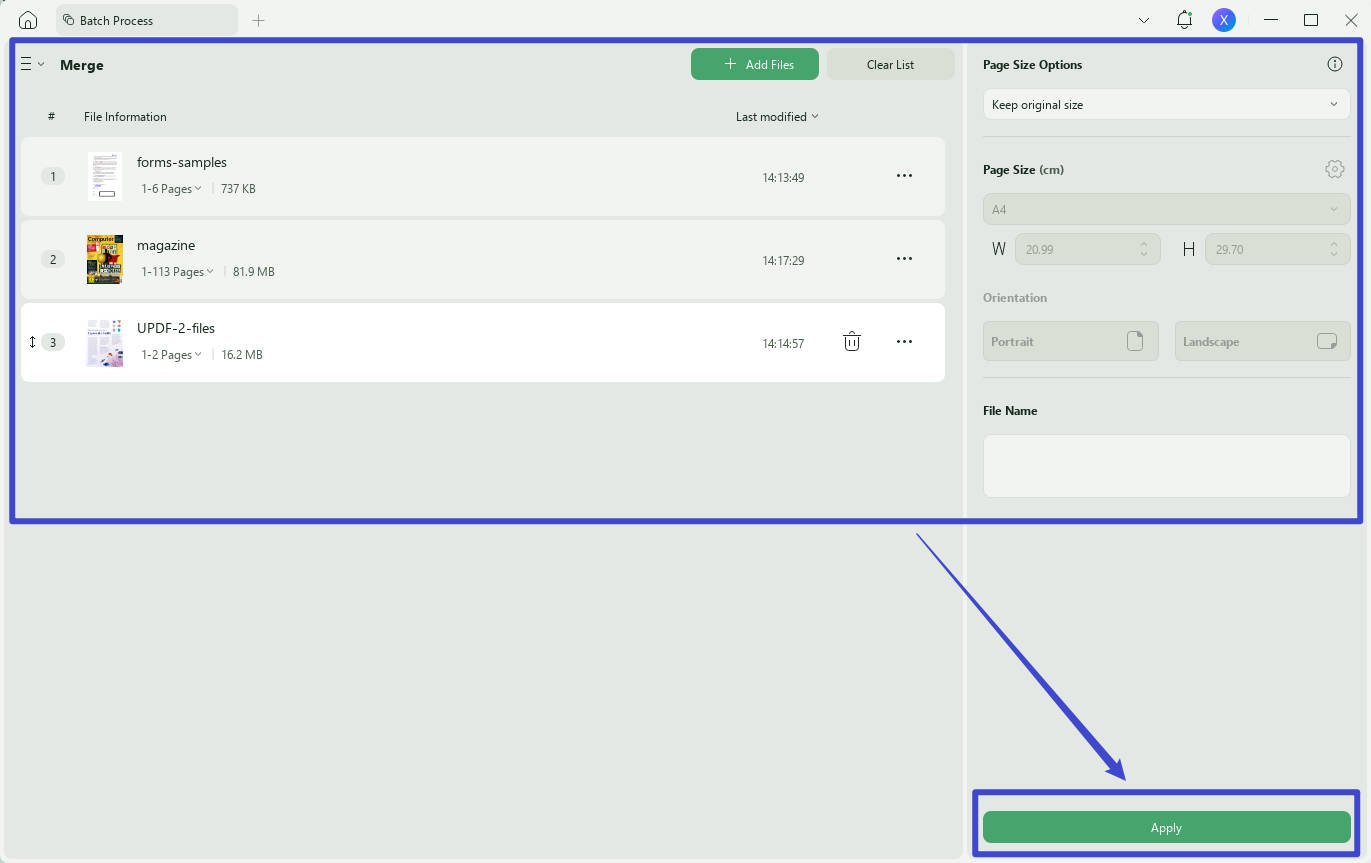Screen dimensions: 1371x863
Task: Expand the Keep original size dropdown
Action: pyautogui.click(x=1166, y=104)
